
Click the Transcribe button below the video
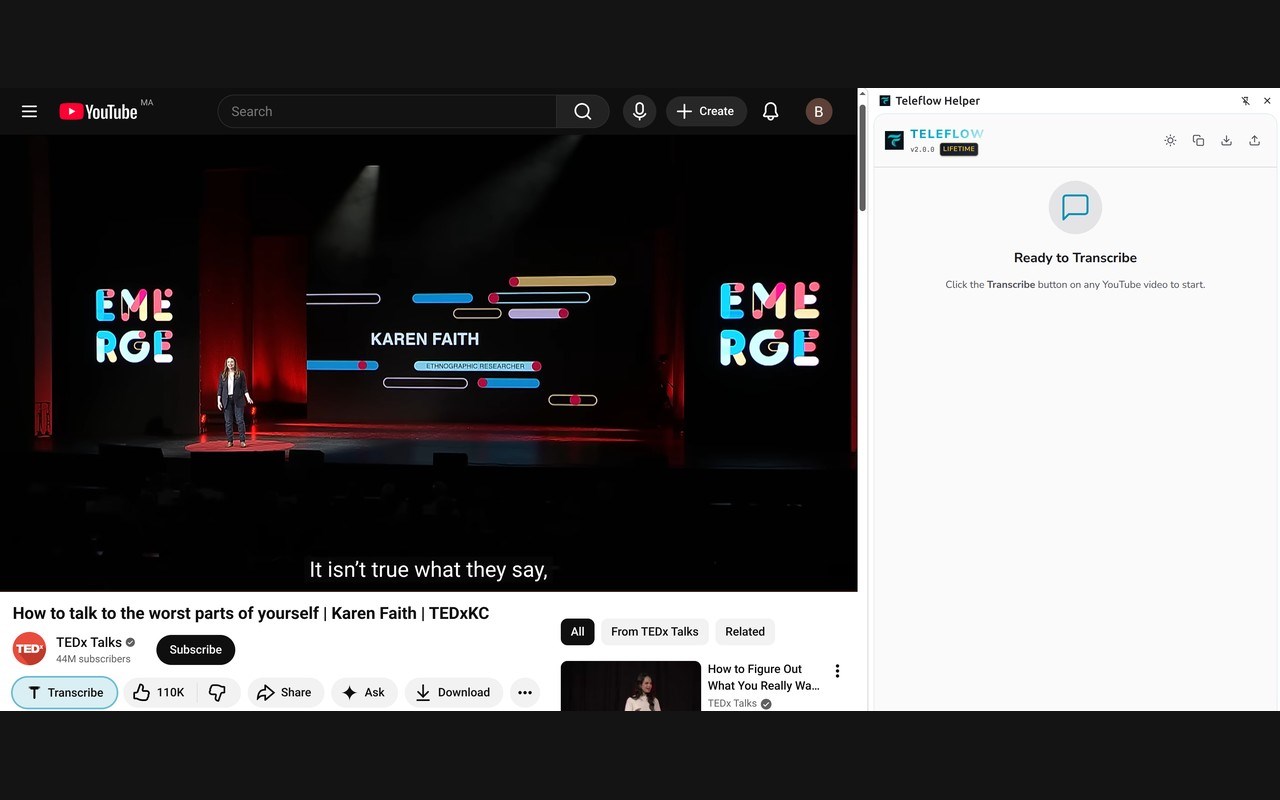pyautogui.click(x=65, y=692)
